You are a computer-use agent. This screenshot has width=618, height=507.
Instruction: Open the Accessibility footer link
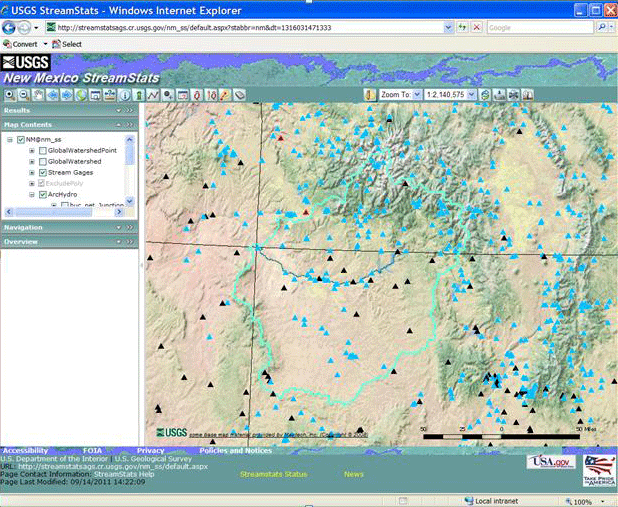(x=26, y=451)
